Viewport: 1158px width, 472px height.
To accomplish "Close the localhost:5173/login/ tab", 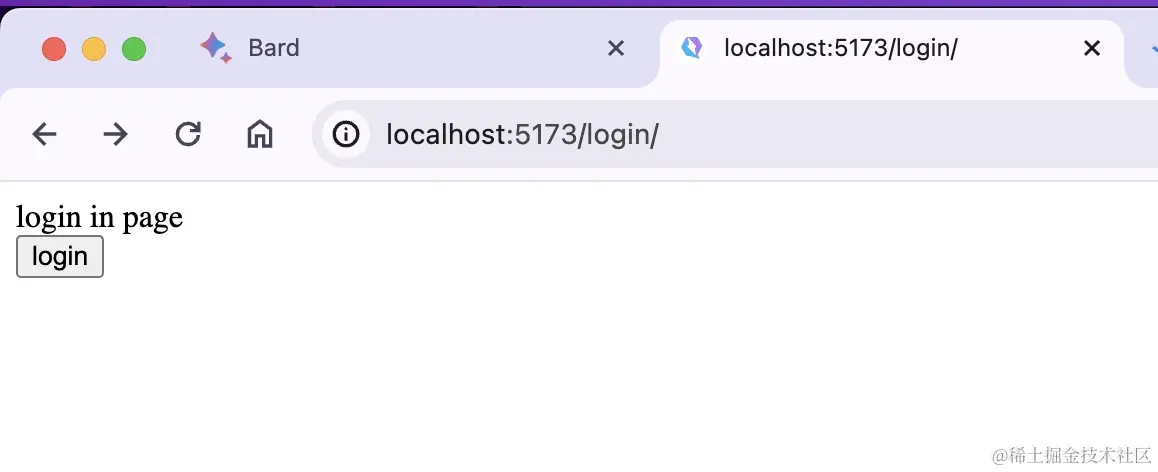I will click(1092, 48).
